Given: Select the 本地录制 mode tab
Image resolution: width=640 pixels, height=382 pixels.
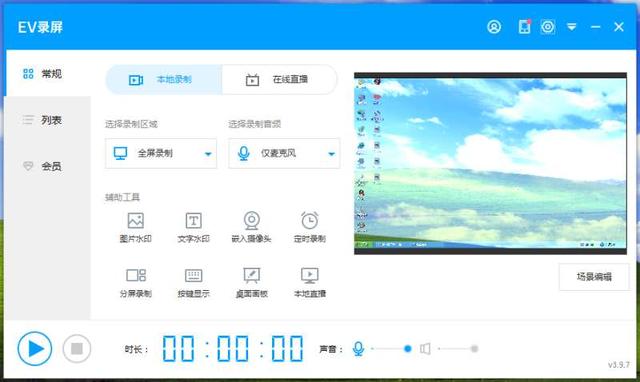Looking at the screenshot, I should click(x=164, y=80).
